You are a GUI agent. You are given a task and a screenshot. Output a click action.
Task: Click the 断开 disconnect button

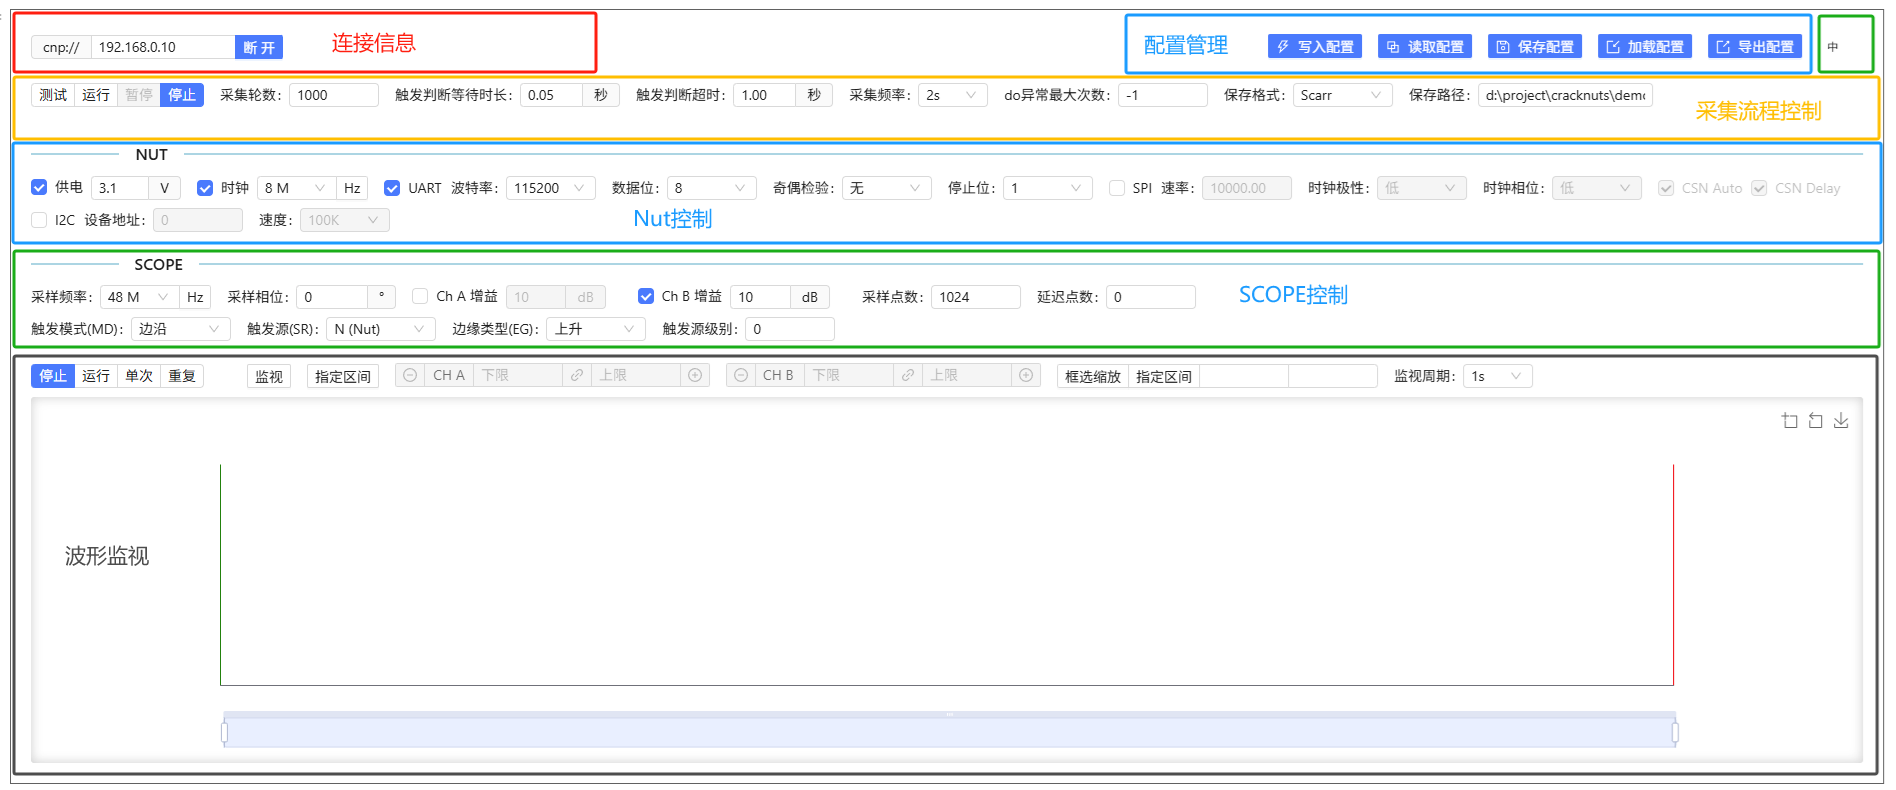tap(259, 47)
